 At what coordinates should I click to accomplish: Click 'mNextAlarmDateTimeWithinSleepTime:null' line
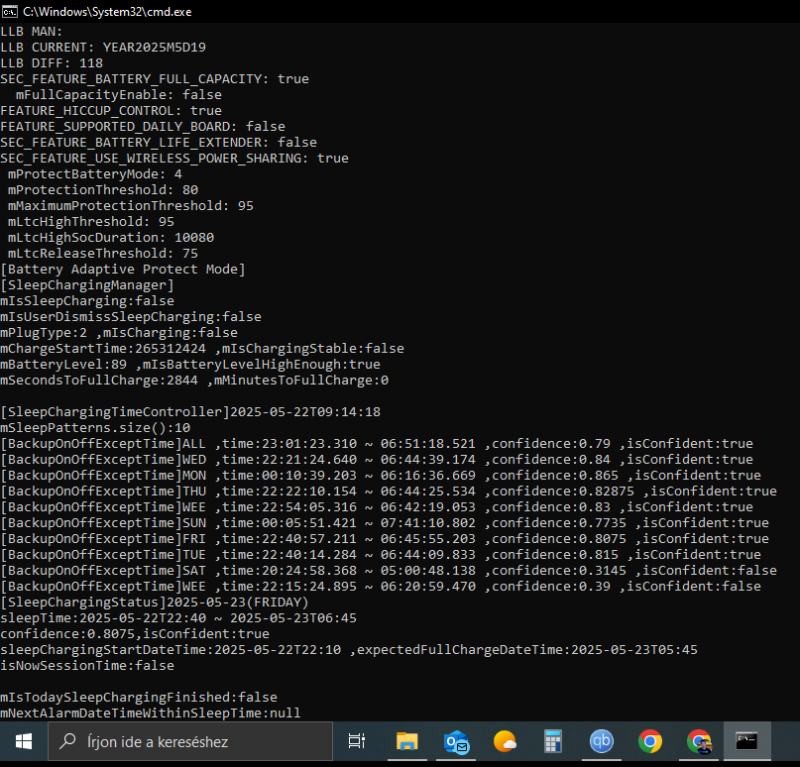[151, 713]
